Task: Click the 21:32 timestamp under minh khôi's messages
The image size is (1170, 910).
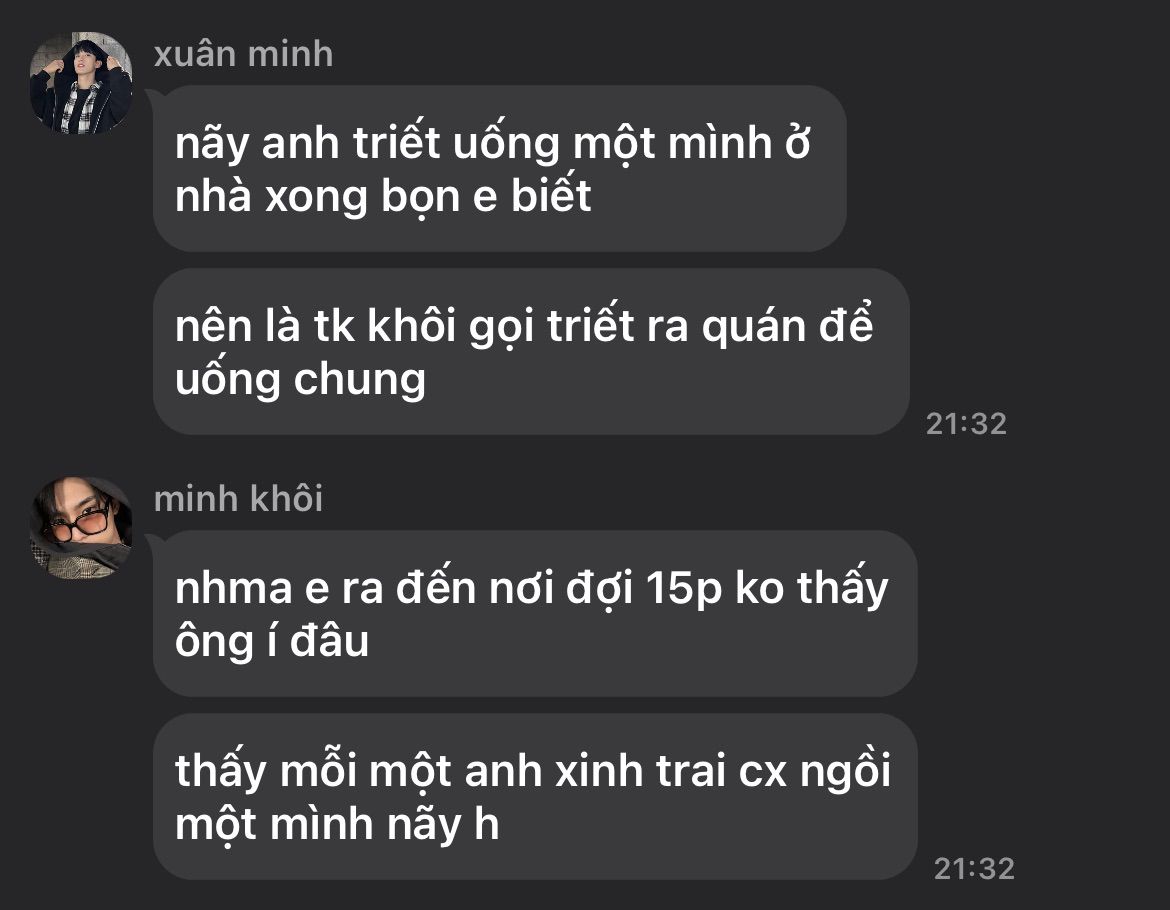Action: click(x=974, y=868)
